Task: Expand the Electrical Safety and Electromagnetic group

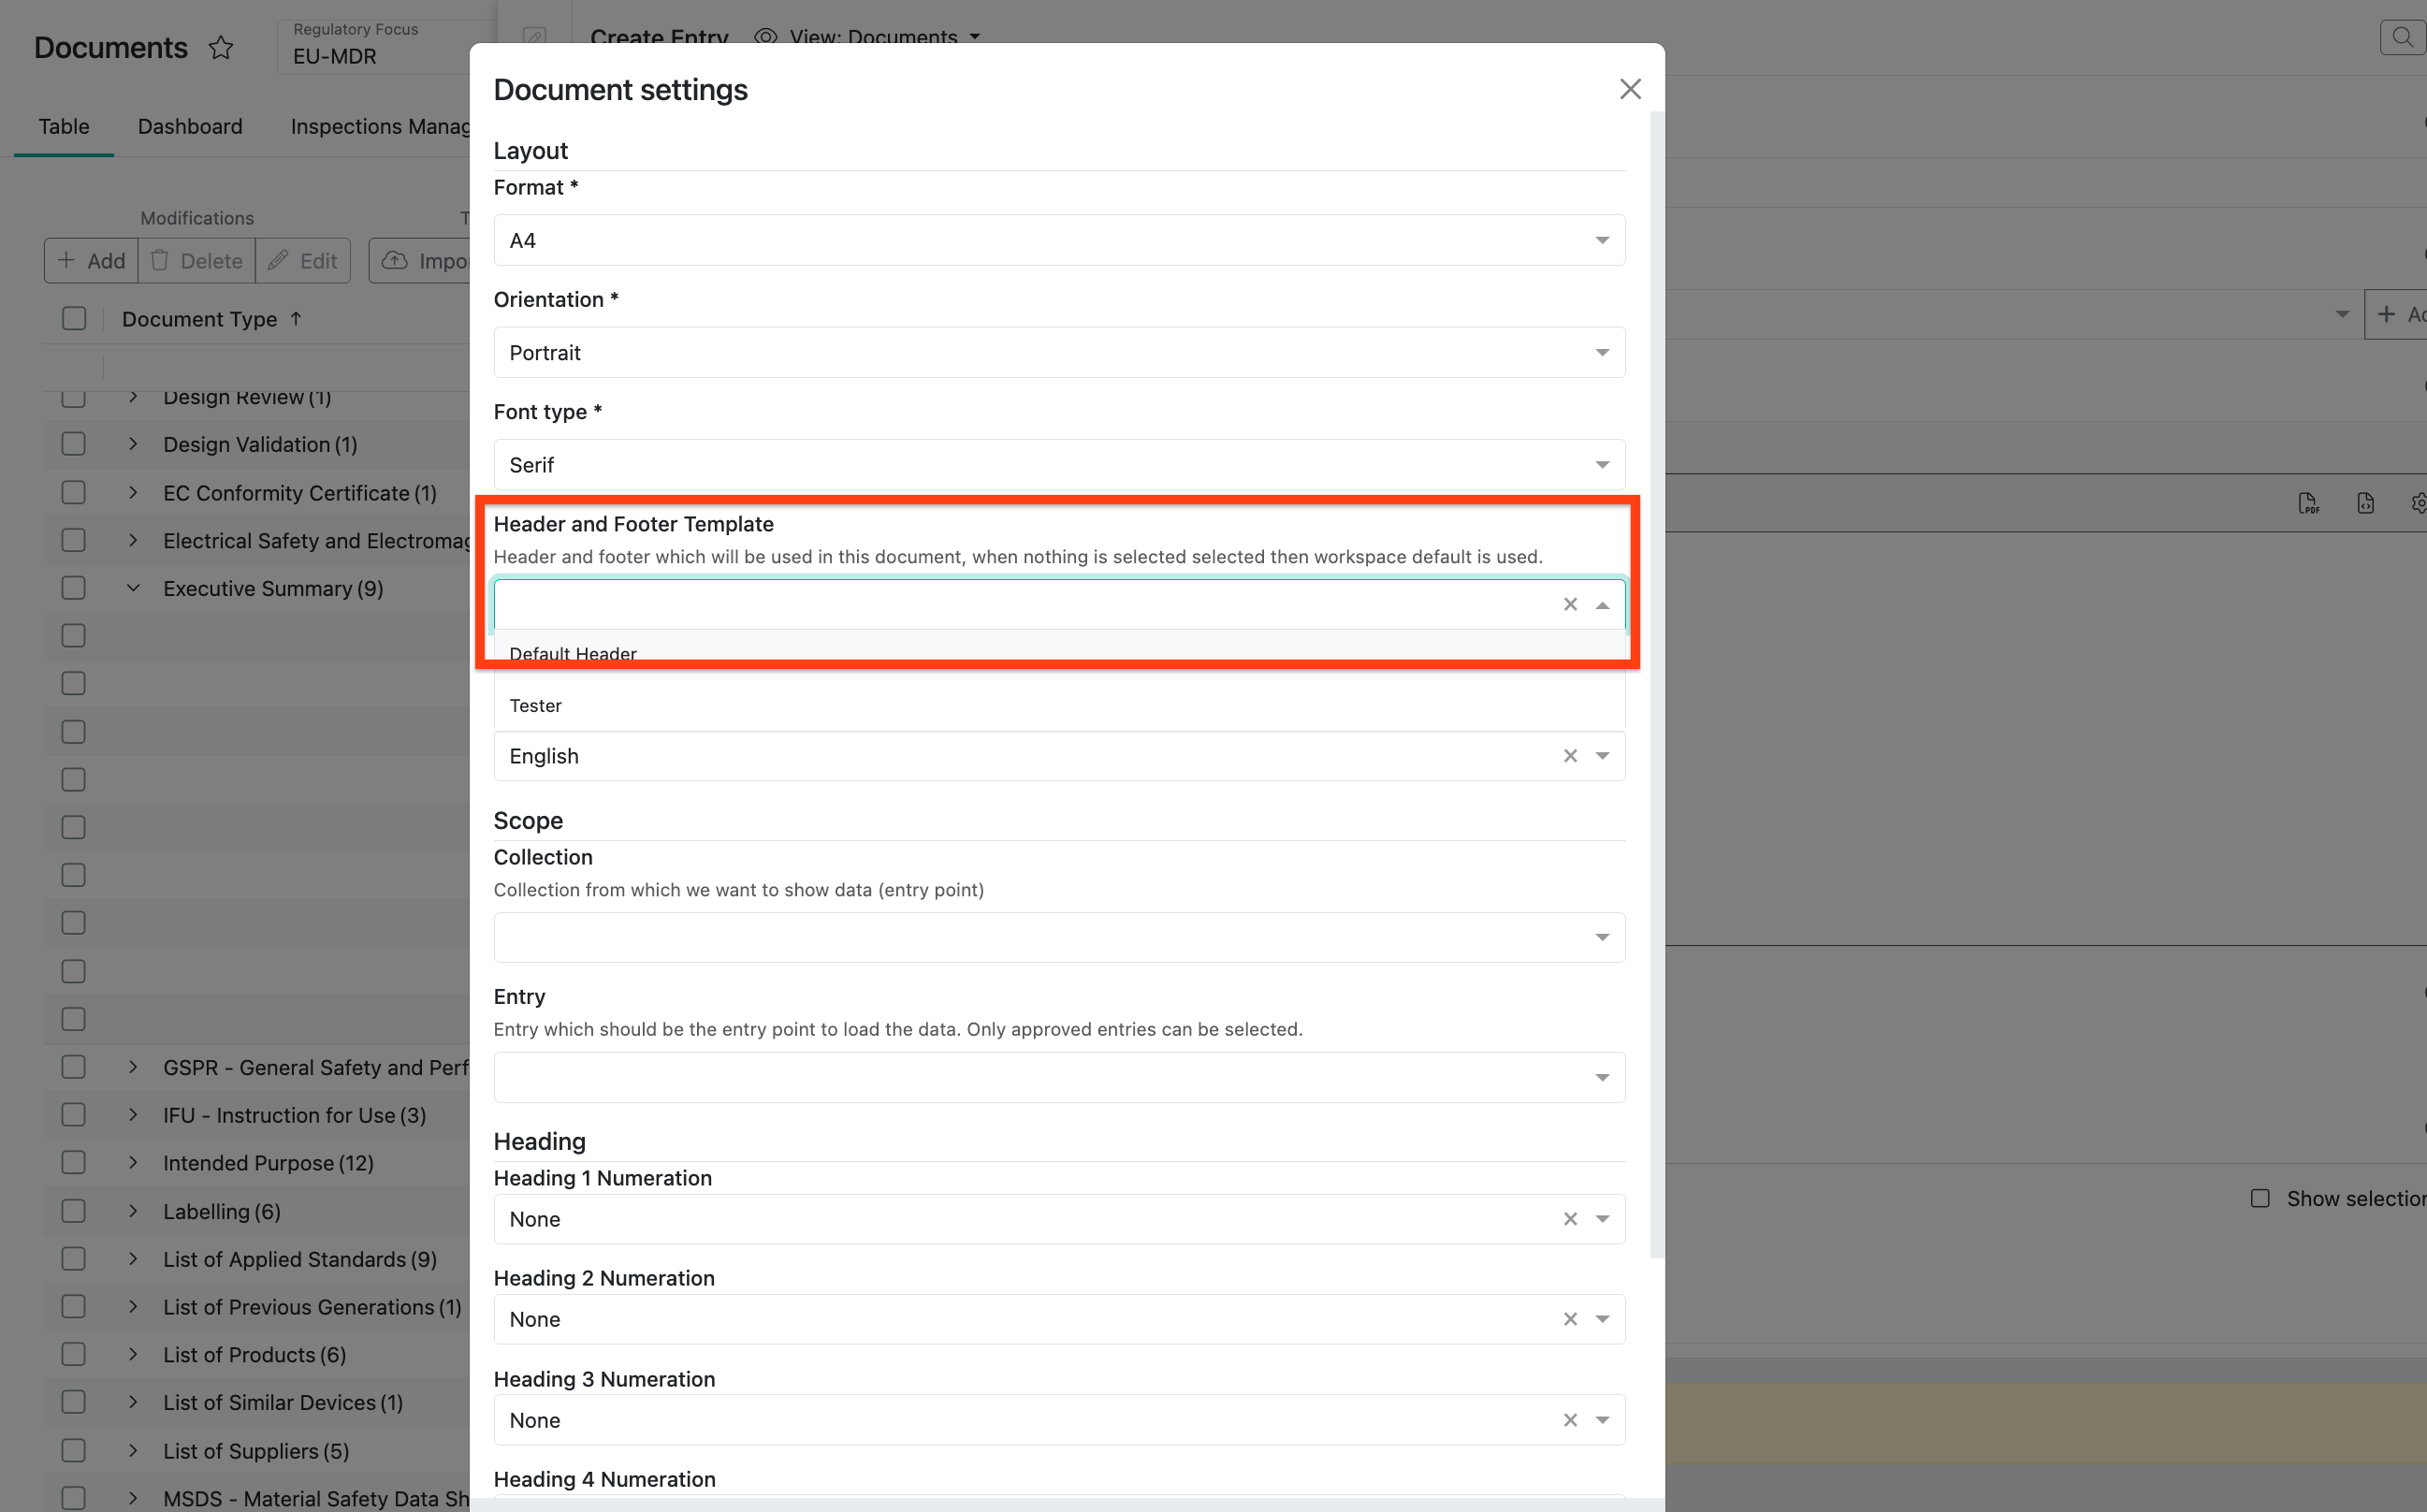Action: (x=133, y=540)
